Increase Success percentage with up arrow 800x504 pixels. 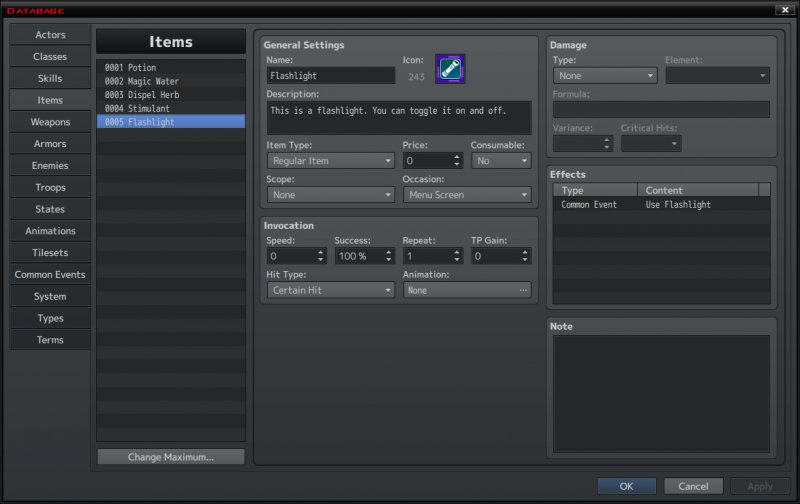coord(389,252)
